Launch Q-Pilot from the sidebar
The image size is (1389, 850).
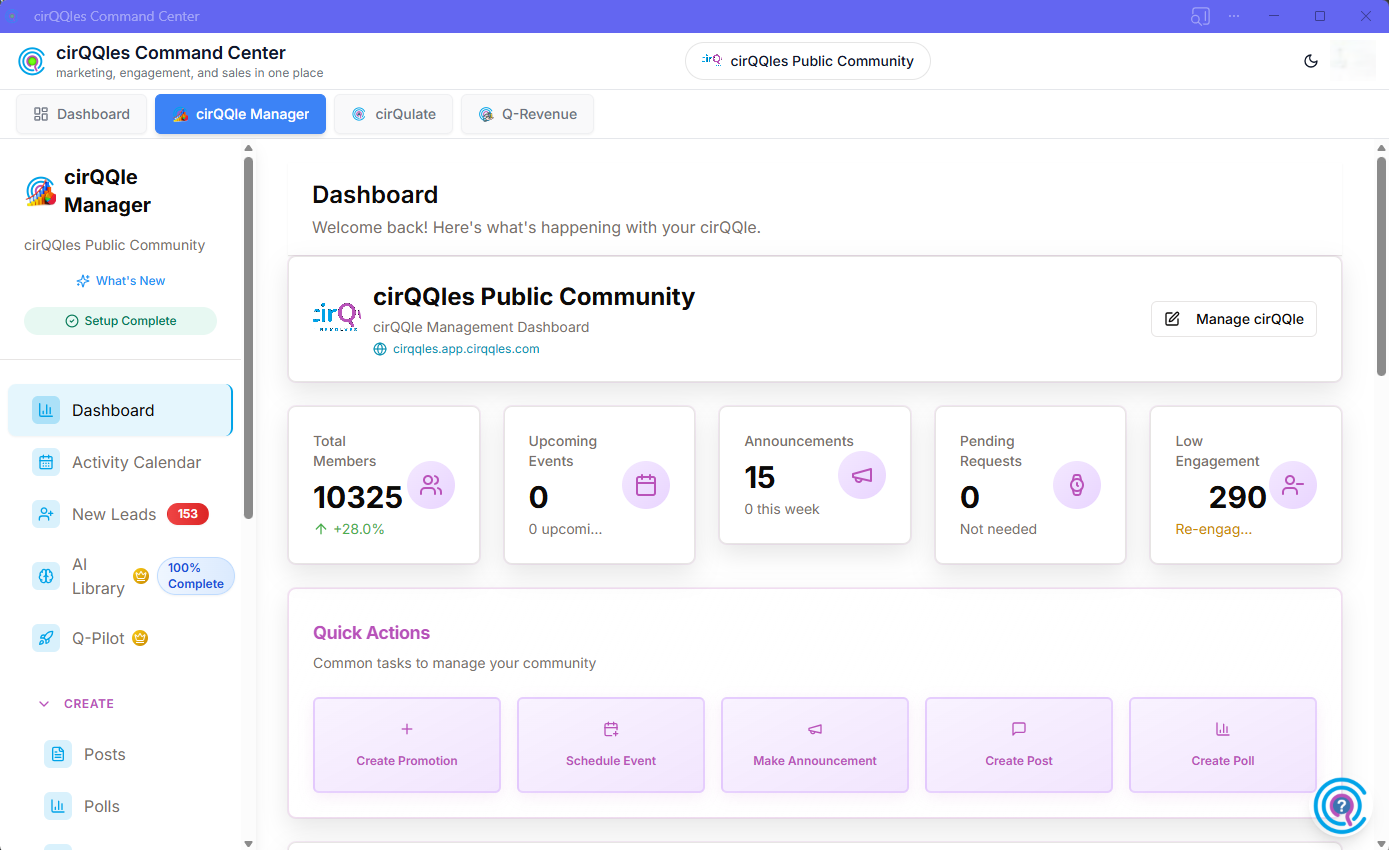[46, 638]
